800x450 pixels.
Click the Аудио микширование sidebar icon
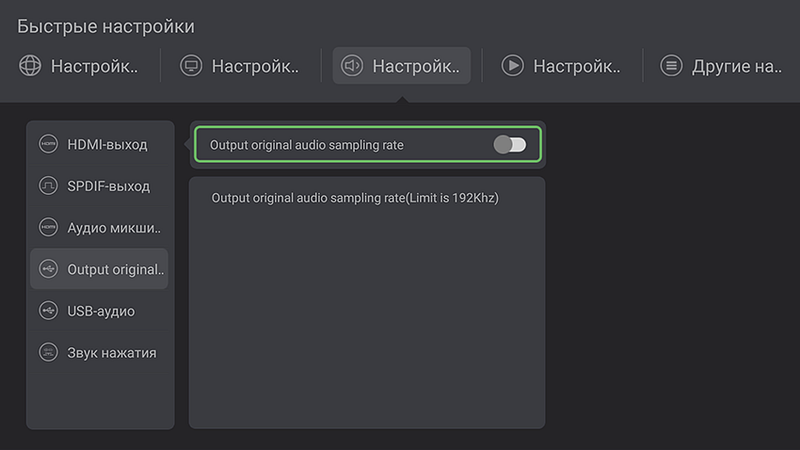(48, 227)
